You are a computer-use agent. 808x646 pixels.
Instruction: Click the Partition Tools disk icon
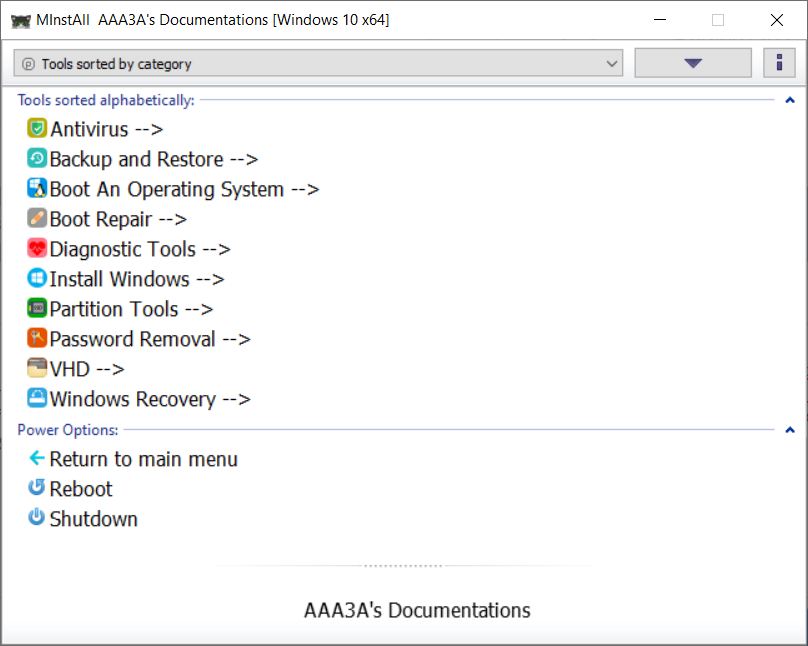[37, 308]
